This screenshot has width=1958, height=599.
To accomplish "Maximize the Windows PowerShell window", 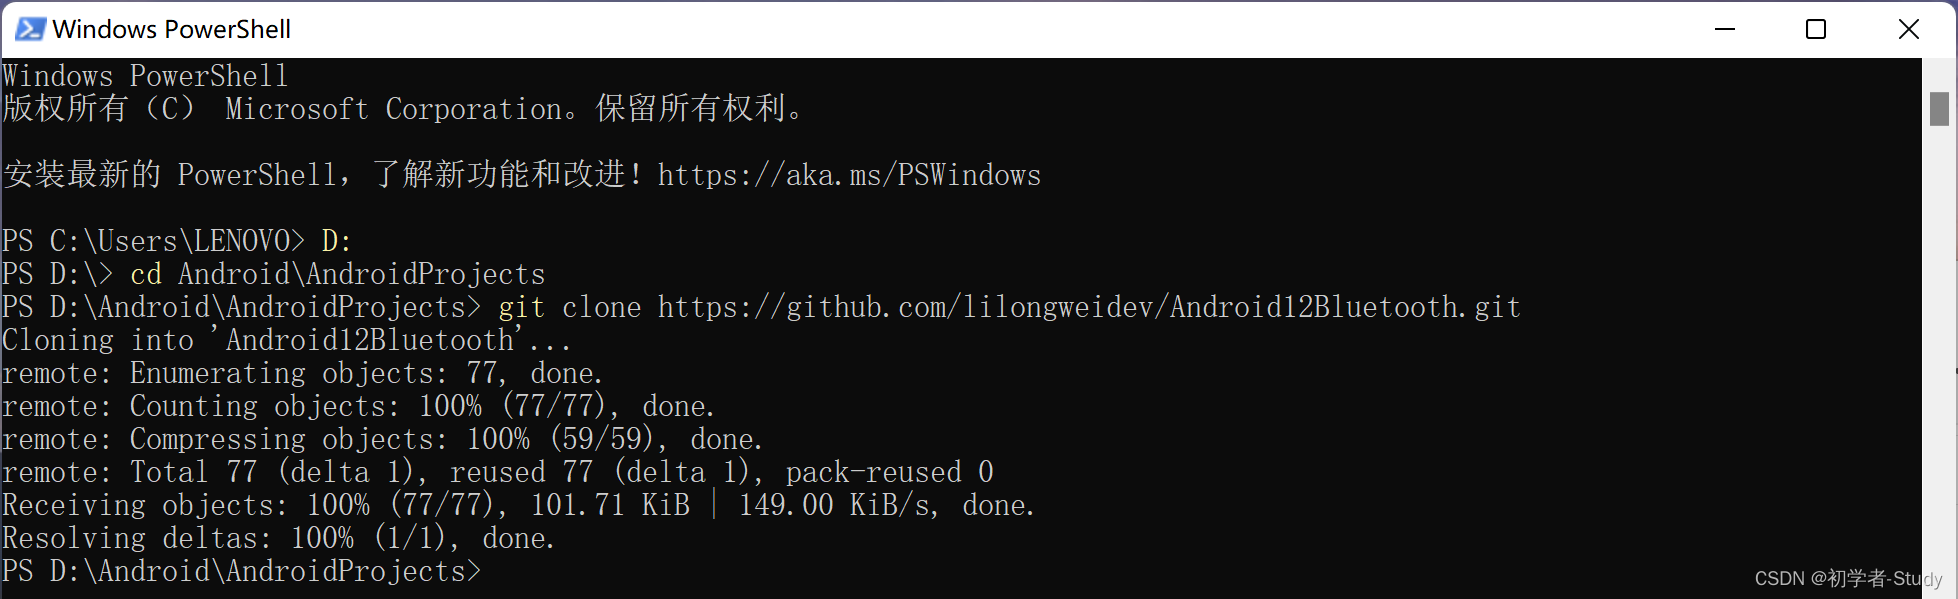I will tap(1816, 29).
